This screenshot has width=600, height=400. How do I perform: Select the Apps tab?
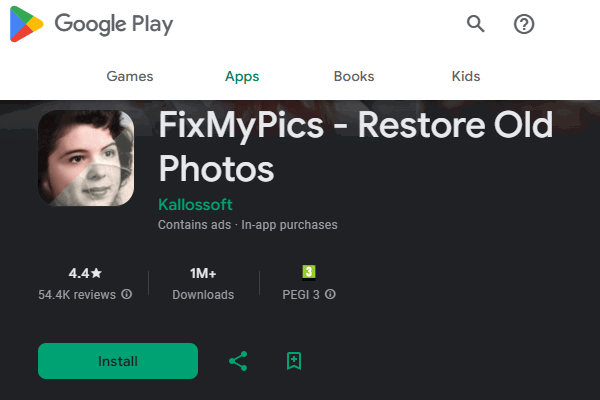tap(242, 76)
